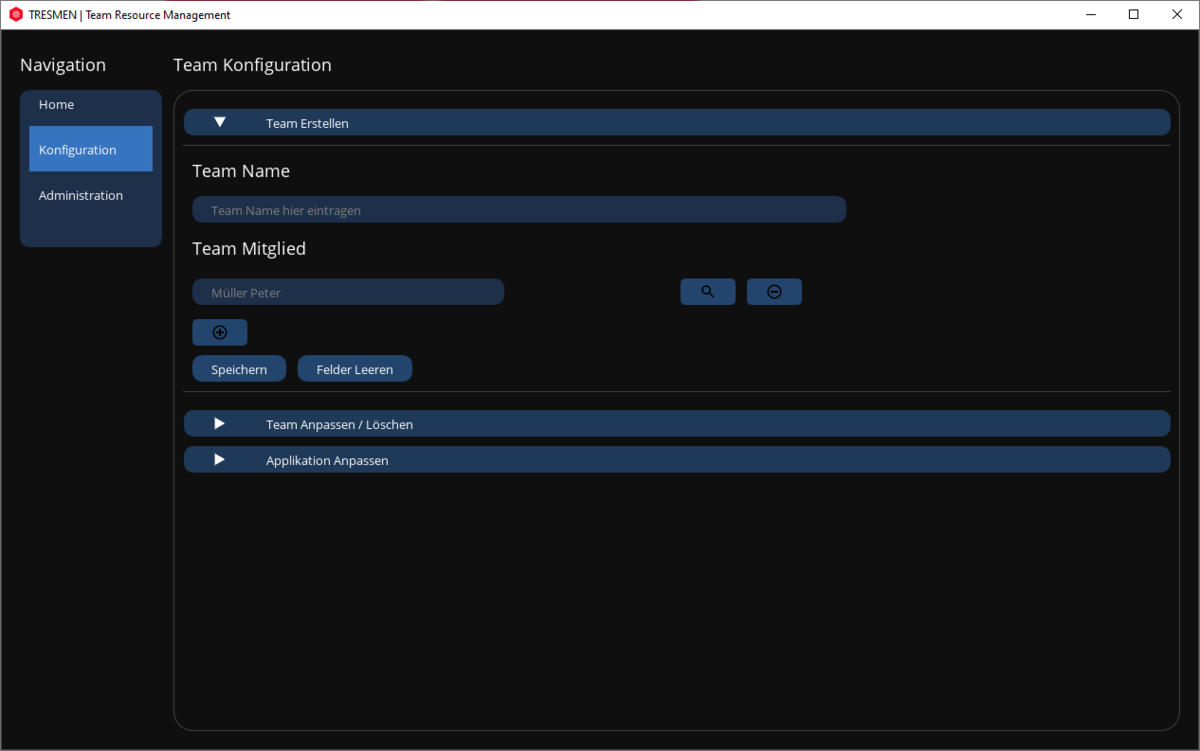Open the Administration navigation item

(81, 196)
